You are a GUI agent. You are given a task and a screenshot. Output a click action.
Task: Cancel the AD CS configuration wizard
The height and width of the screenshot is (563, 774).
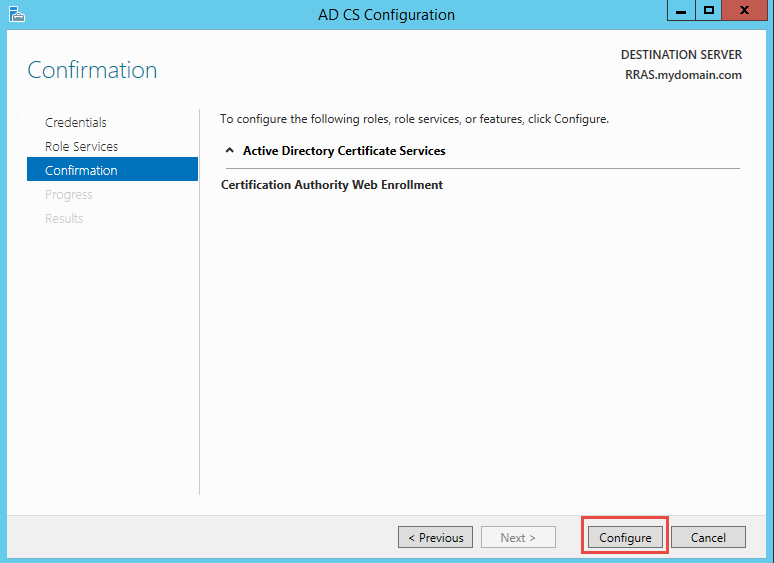click(708, 537)
